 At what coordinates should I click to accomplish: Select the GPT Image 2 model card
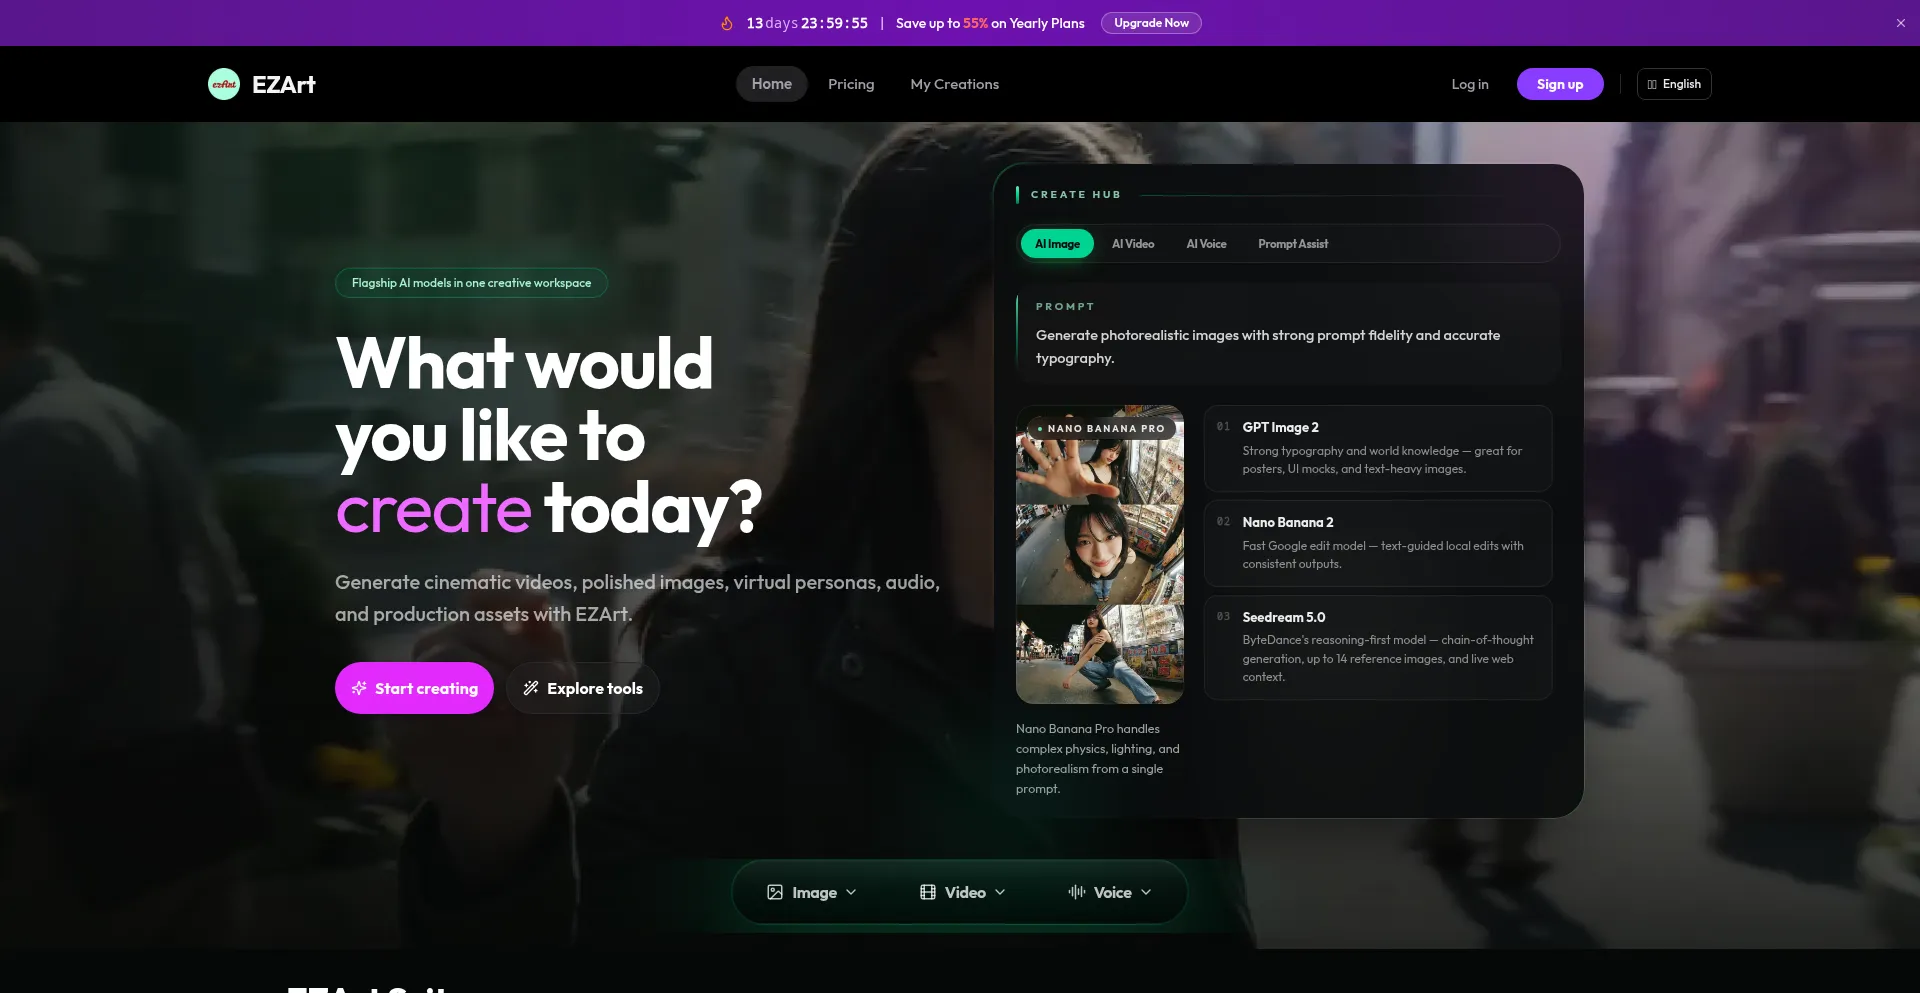[1378, 448]
